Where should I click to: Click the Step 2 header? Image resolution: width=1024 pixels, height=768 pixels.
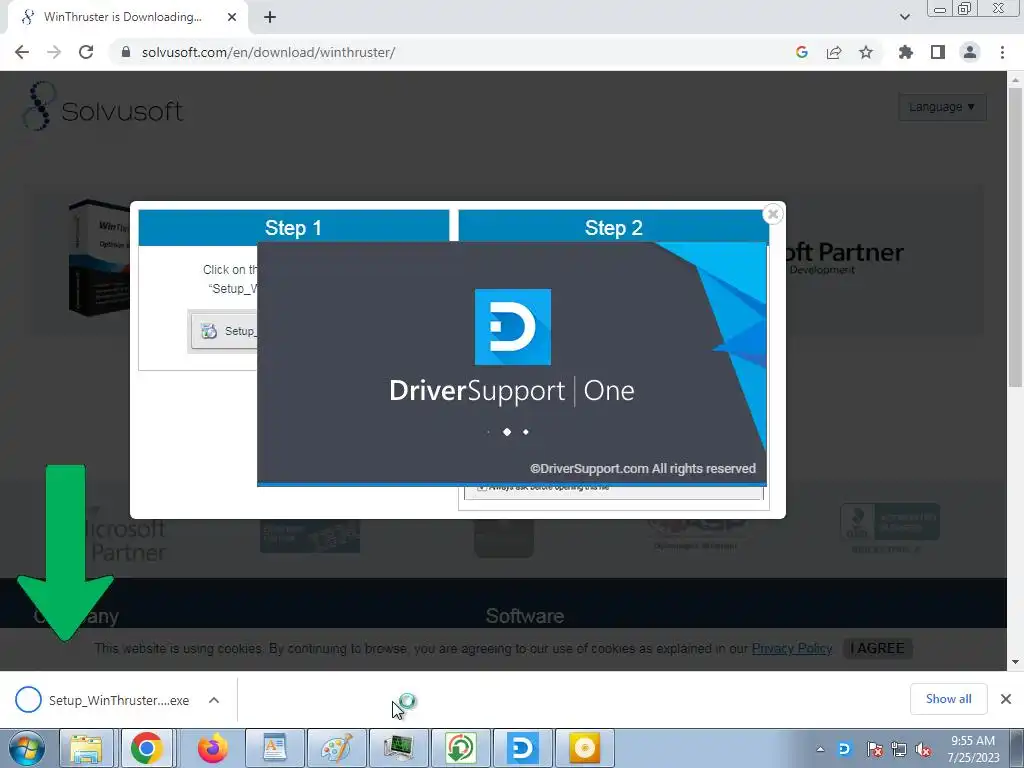click(613, 227)
